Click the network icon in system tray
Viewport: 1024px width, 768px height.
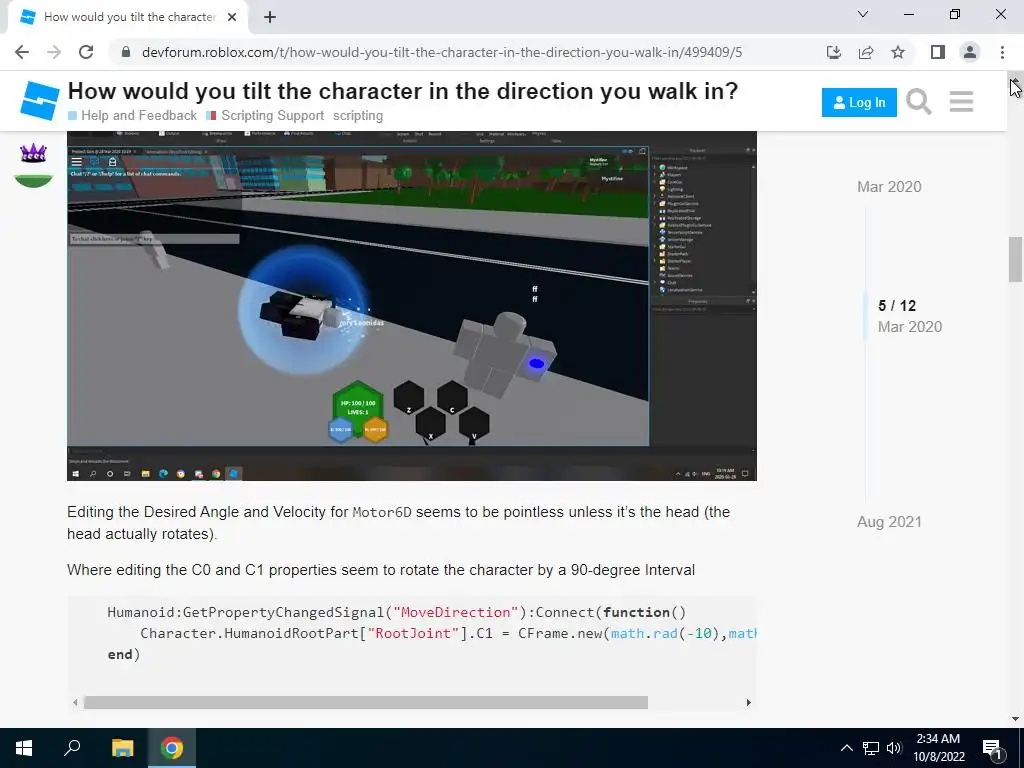coord(871,748)
